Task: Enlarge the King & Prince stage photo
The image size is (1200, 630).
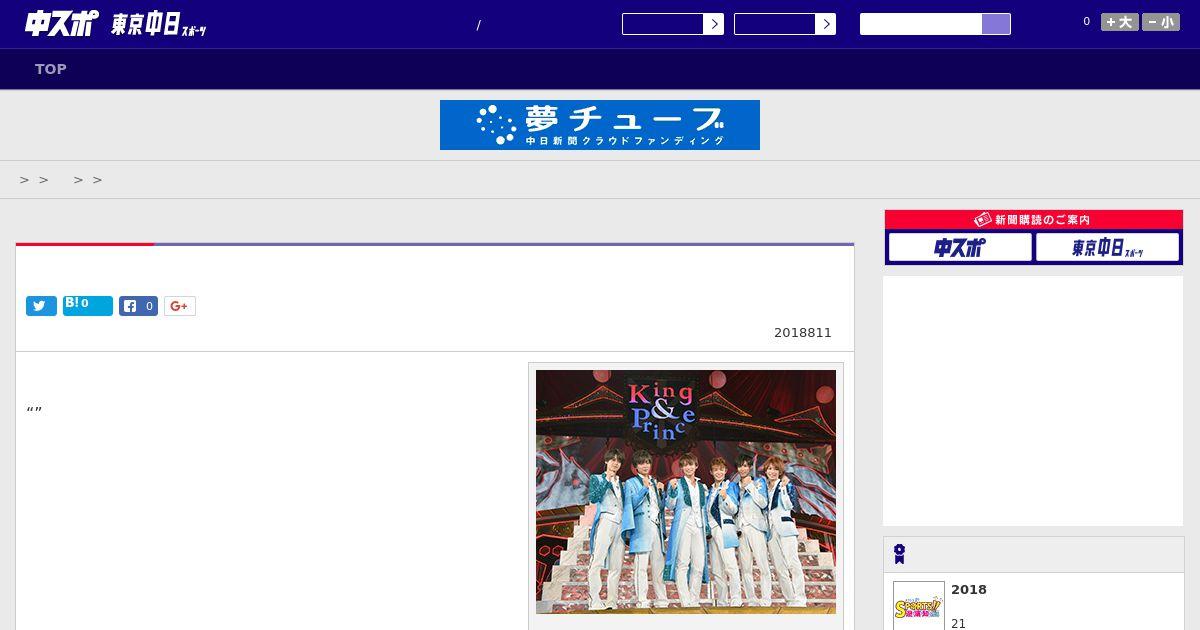Action: click(686, 492)
